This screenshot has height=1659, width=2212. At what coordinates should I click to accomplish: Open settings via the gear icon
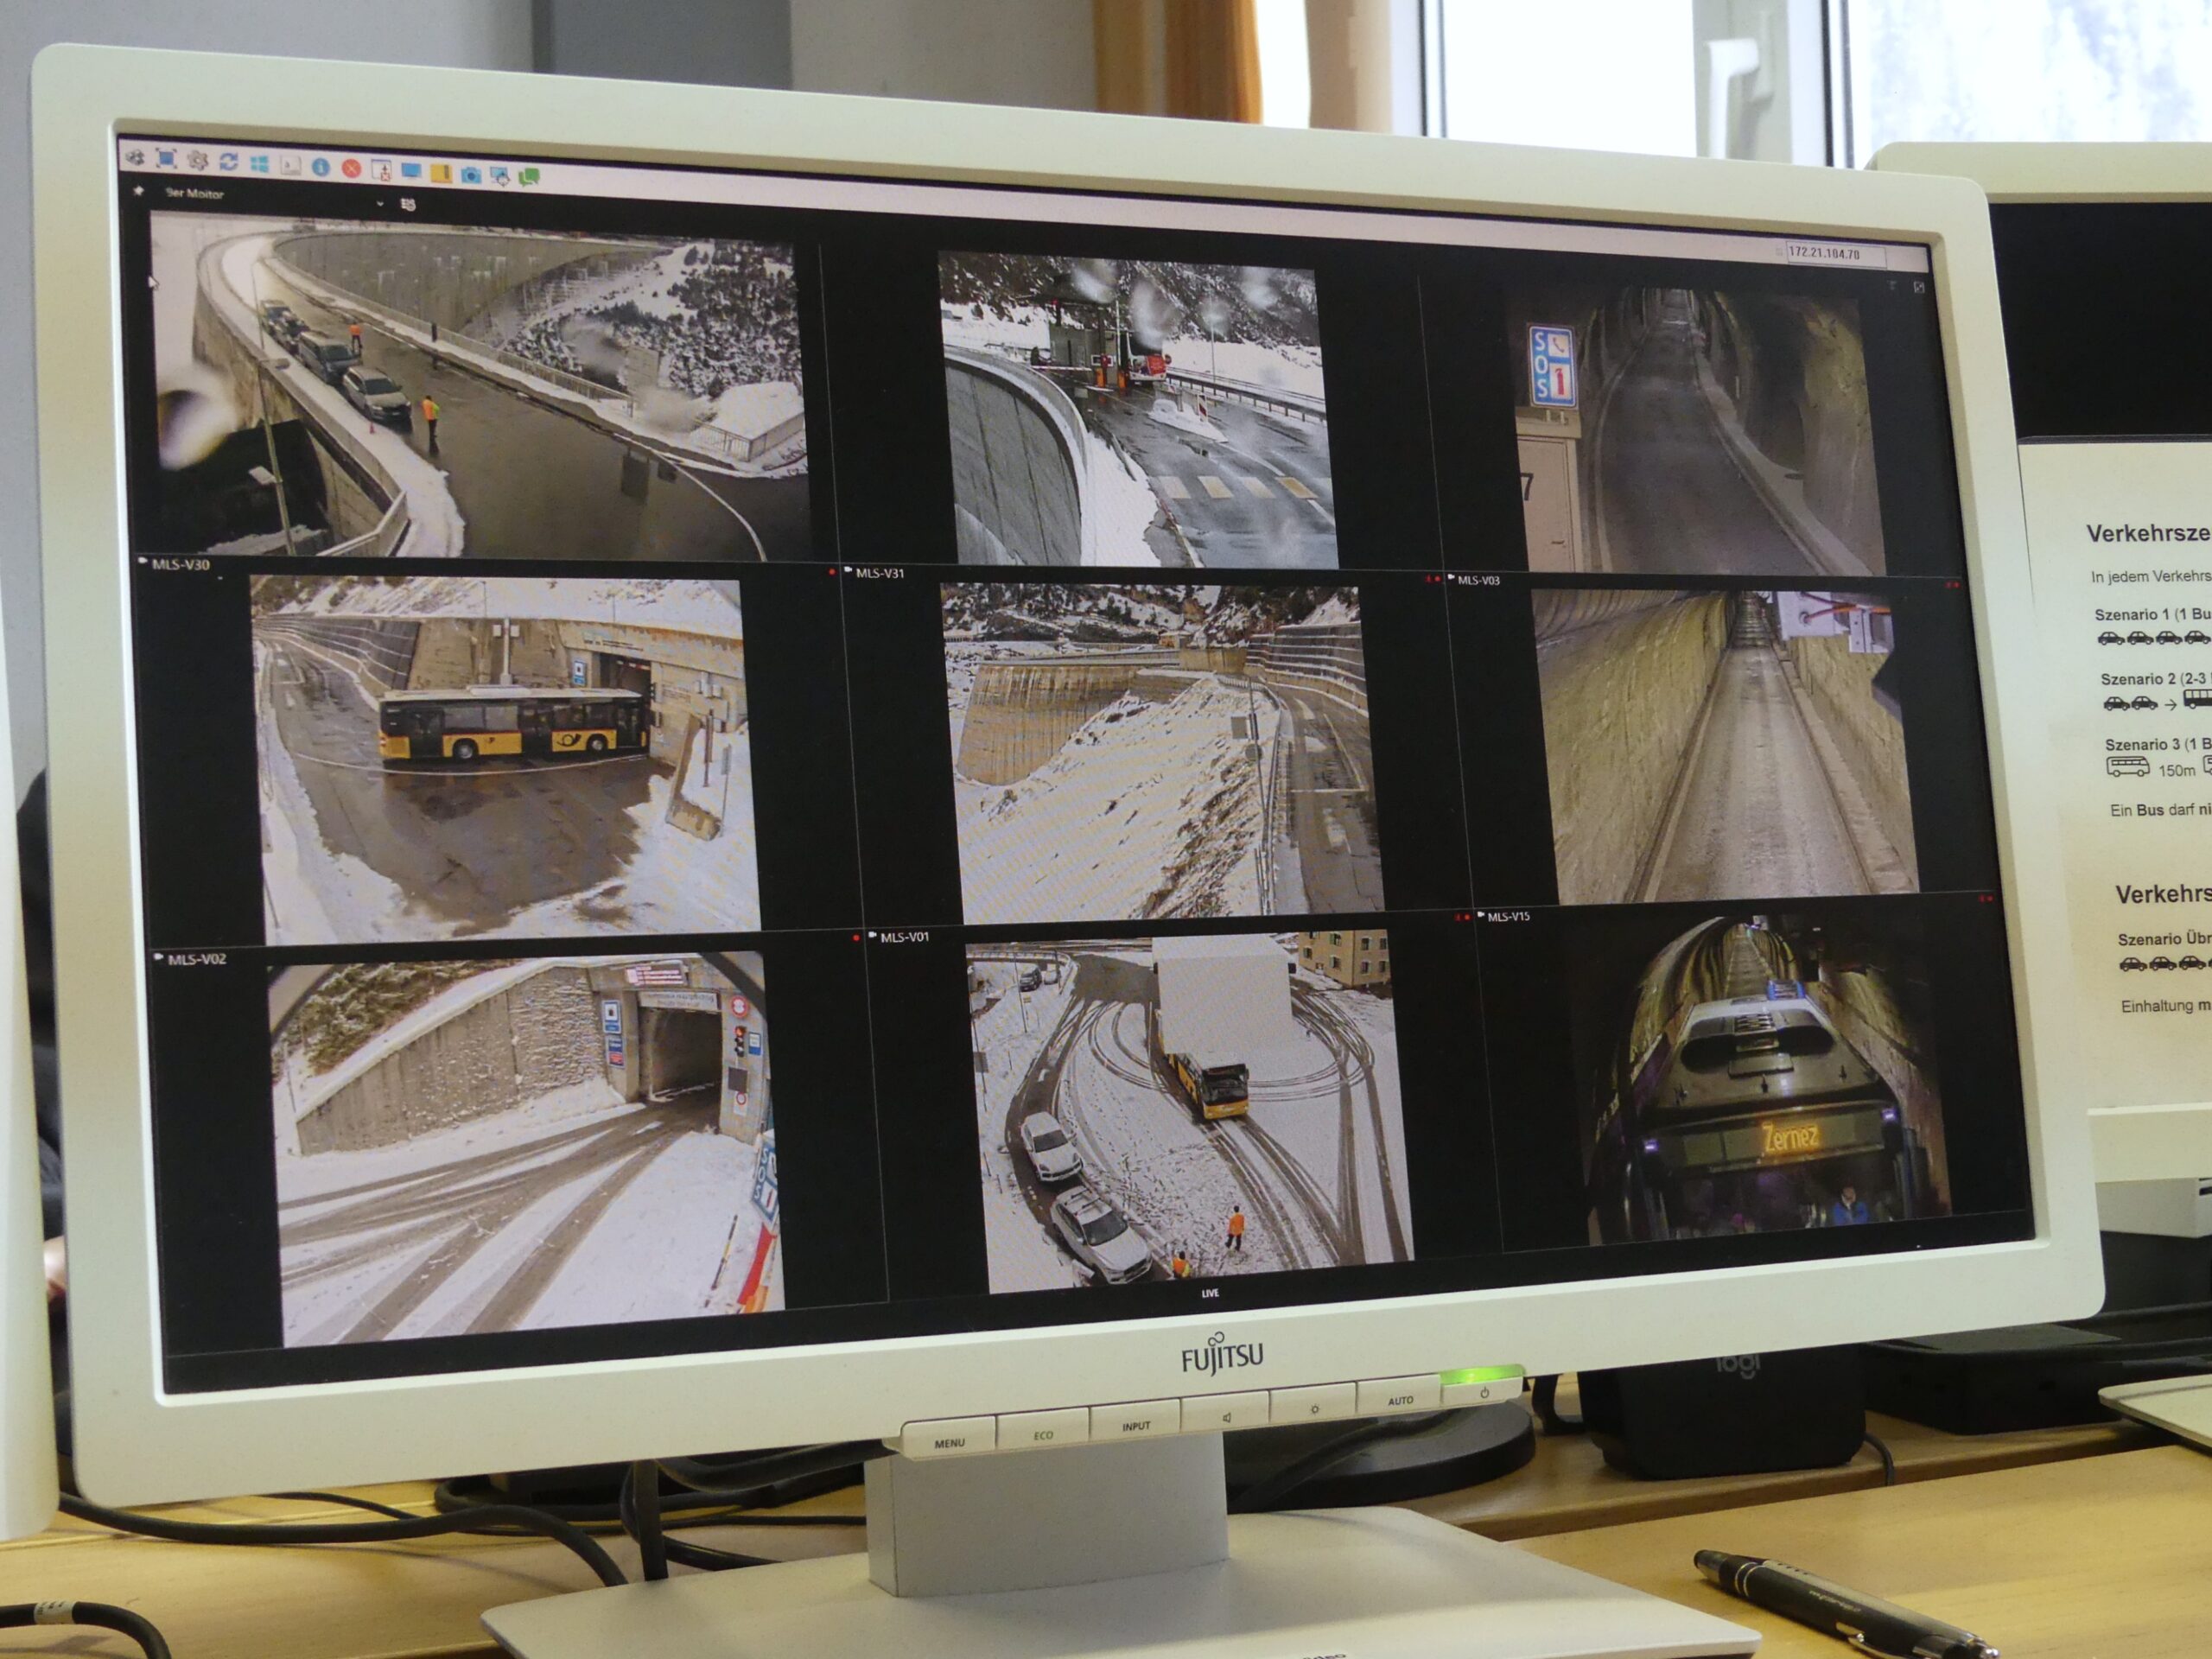(198, 160)
